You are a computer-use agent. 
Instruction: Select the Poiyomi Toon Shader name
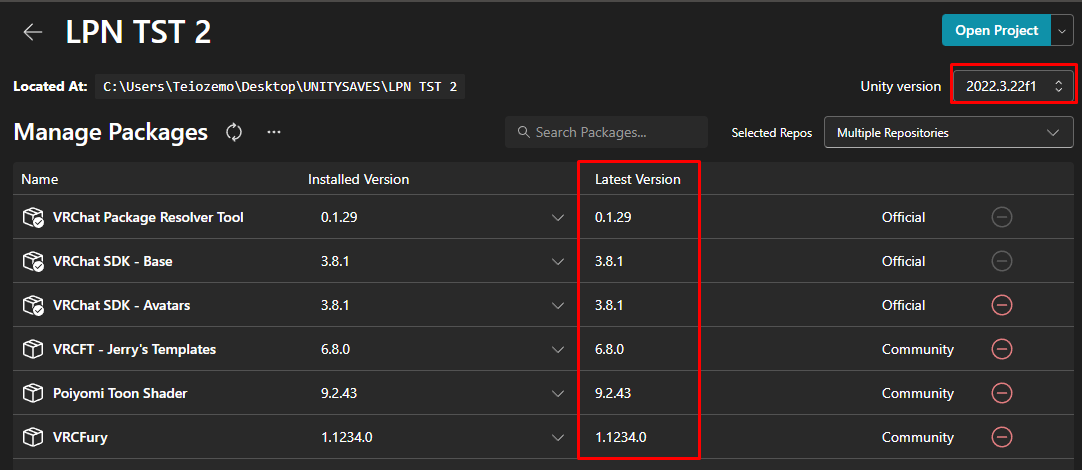(120, 393)
